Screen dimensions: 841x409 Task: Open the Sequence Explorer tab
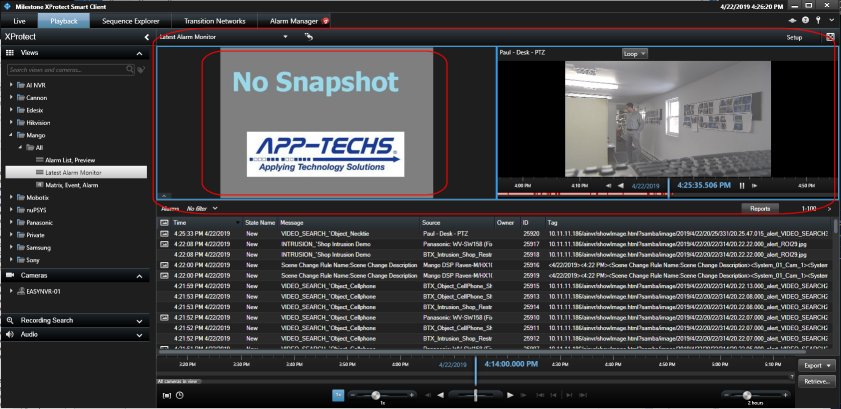(x=131, y=21)
